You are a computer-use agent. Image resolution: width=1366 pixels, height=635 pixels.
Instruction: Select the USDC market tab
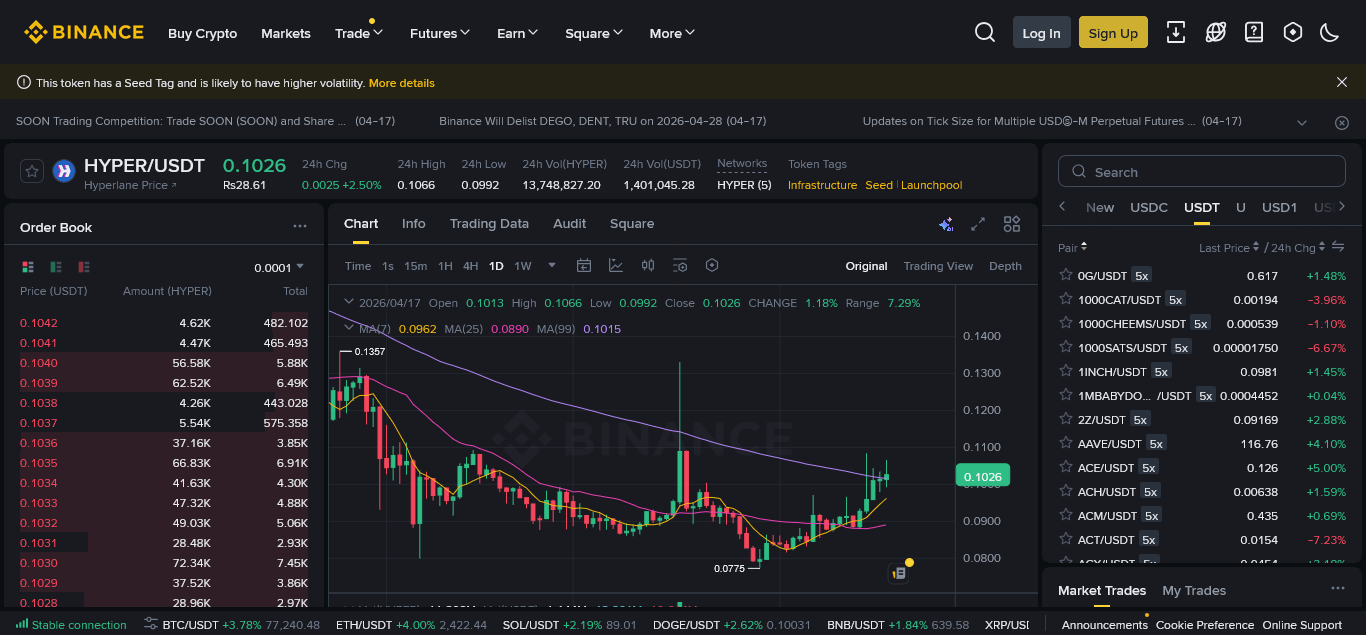(x=1149, y=207)
